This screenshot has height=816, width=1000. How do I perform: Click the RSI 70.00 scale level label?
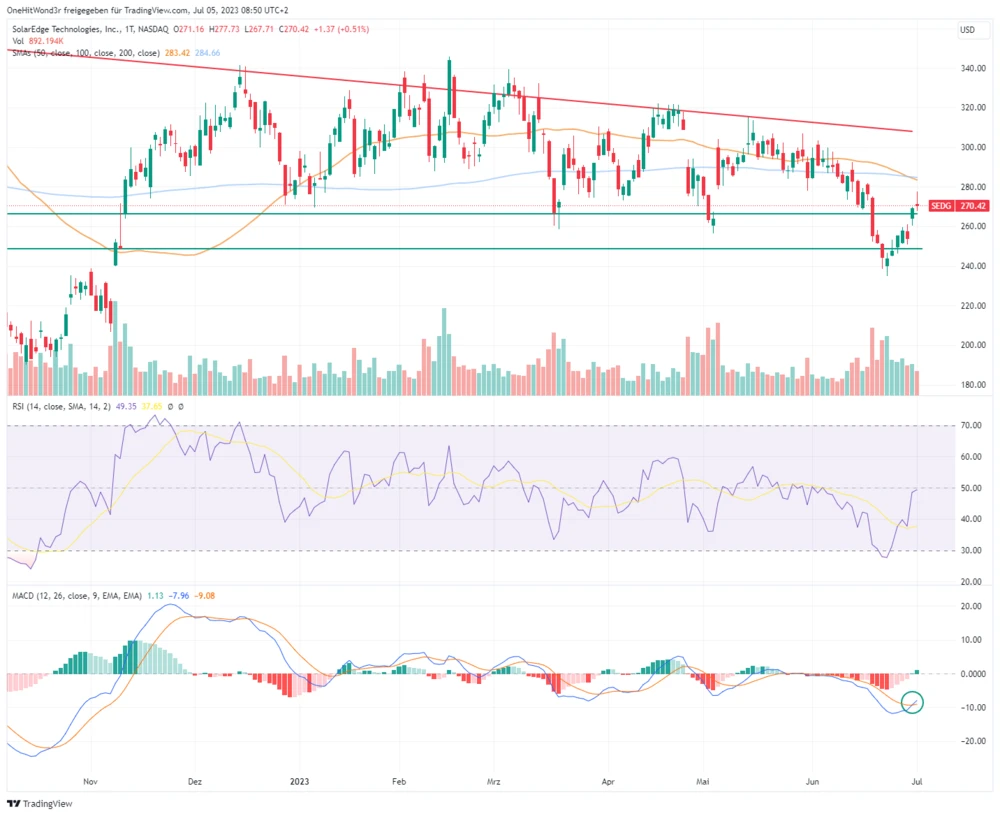971,426
